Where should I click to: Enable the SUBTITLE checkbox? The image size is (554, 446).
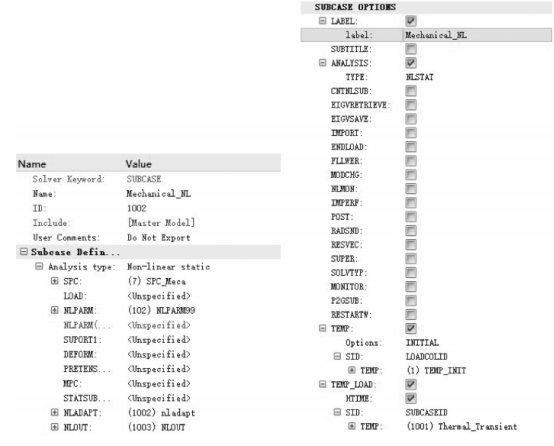[x=411, y=49]
